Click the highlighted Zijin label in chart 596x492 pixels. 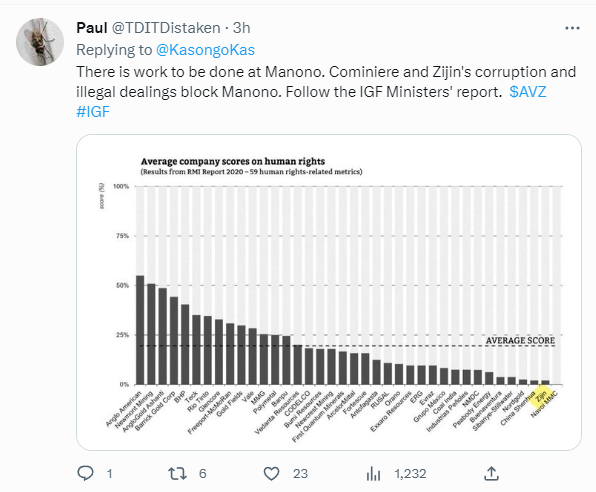(x=541, y=396)
